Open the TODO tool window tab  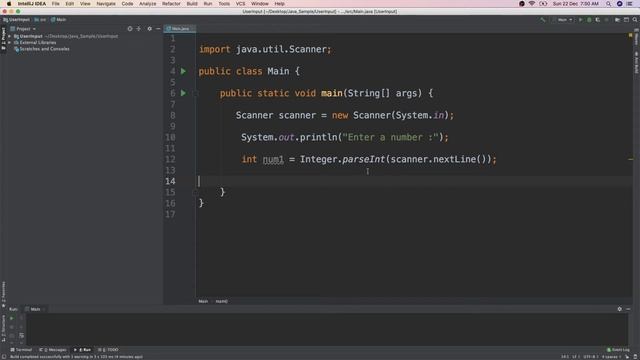coord(108,350)
